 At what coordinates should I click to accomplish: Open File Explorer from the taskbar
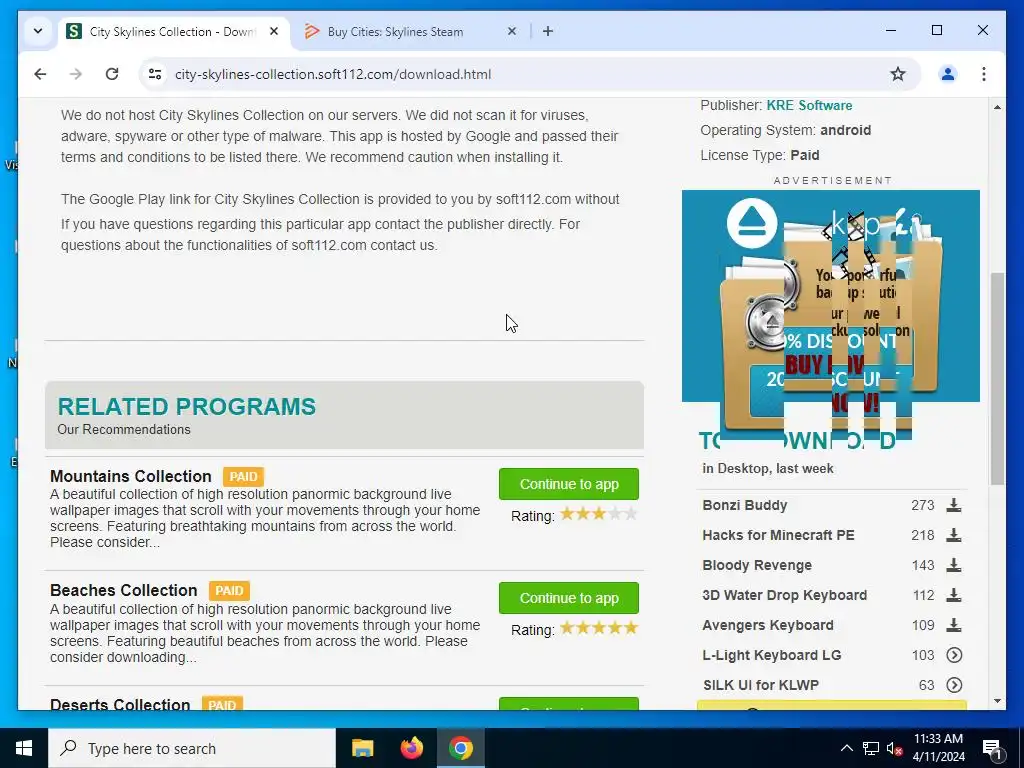click(x=362, y=748)
